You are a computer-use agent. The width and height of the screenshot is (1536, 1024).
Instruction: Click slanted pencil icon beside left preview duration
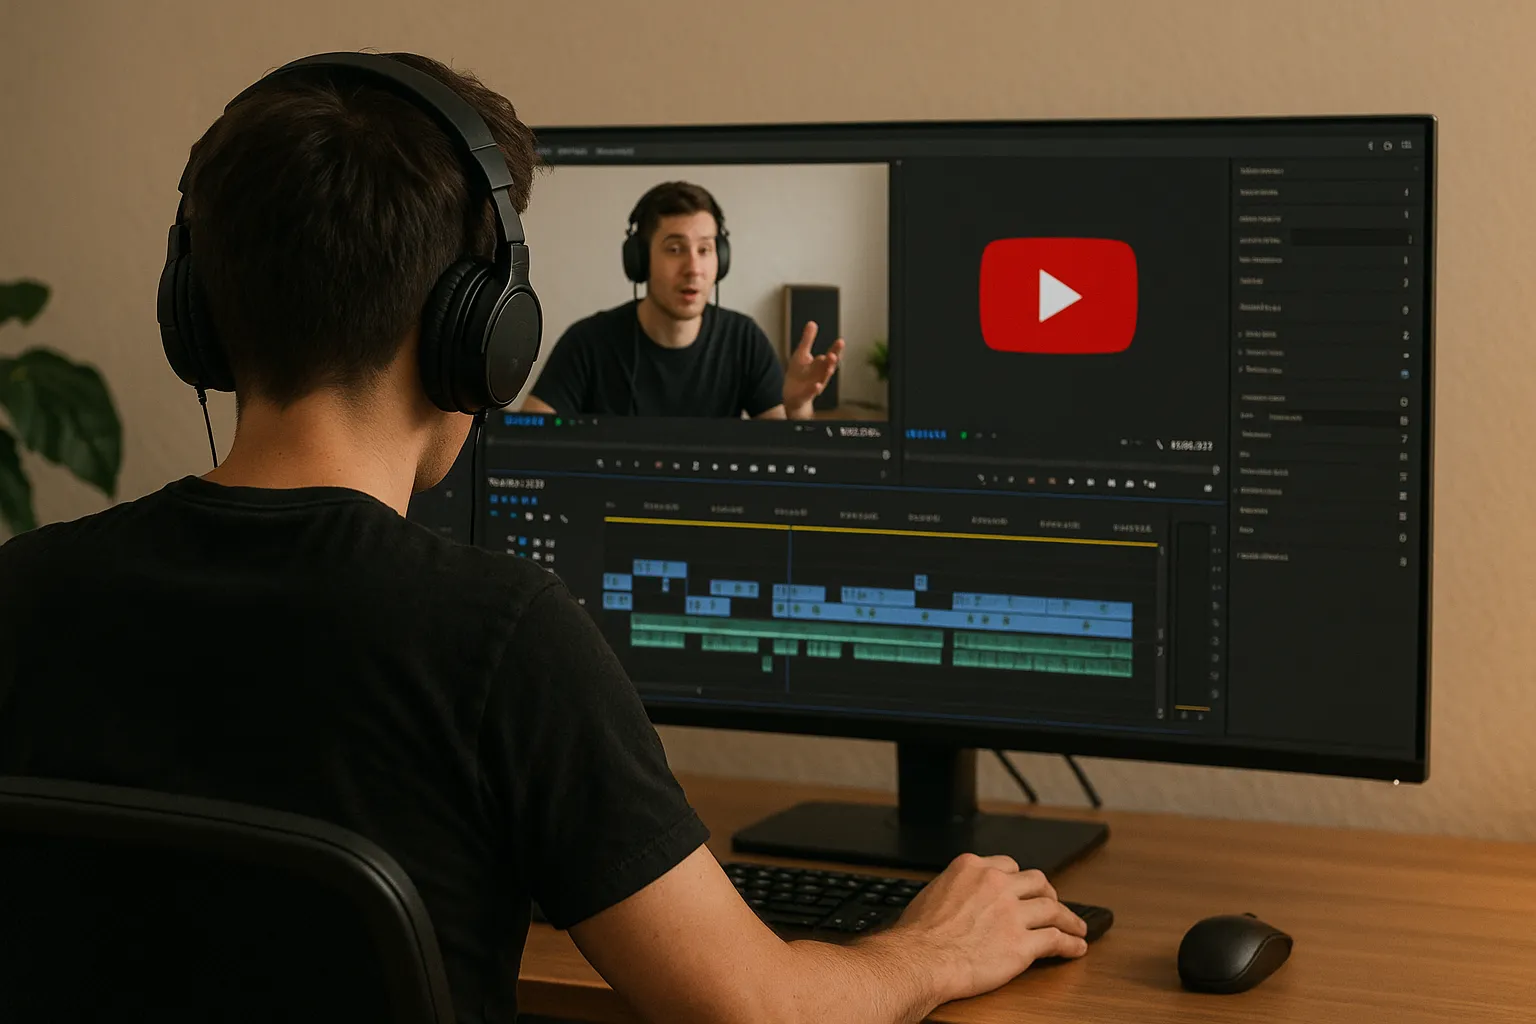pyautogui.click(x=828, y=432)
